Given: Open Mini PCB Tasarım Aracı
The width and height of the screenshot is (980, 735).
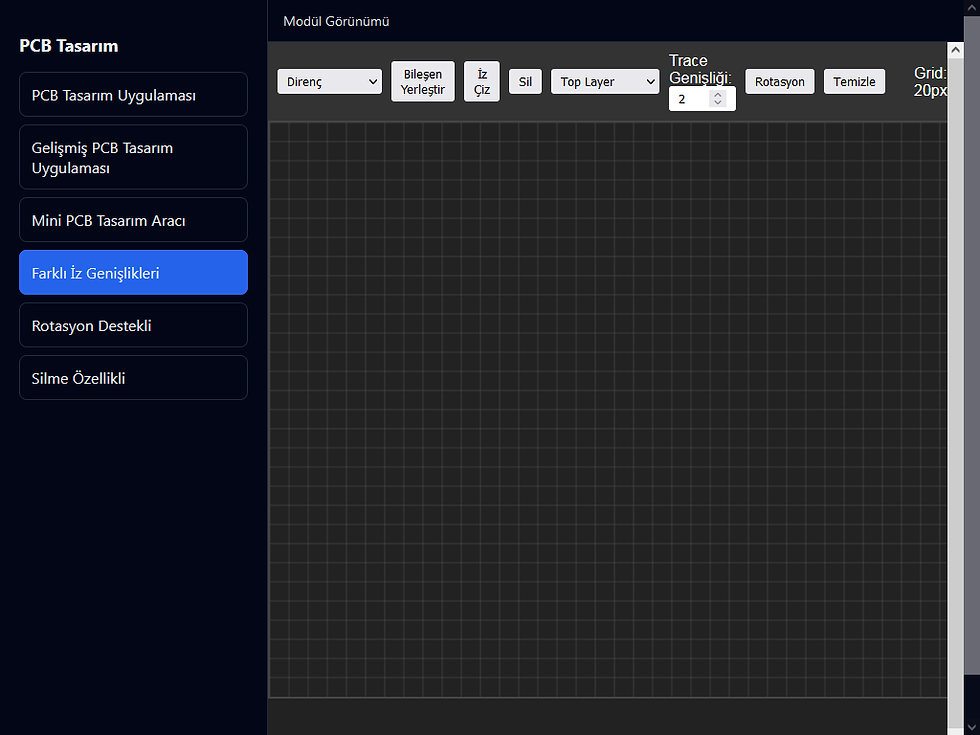Looking at the screenshot, I should coord(133,220).
